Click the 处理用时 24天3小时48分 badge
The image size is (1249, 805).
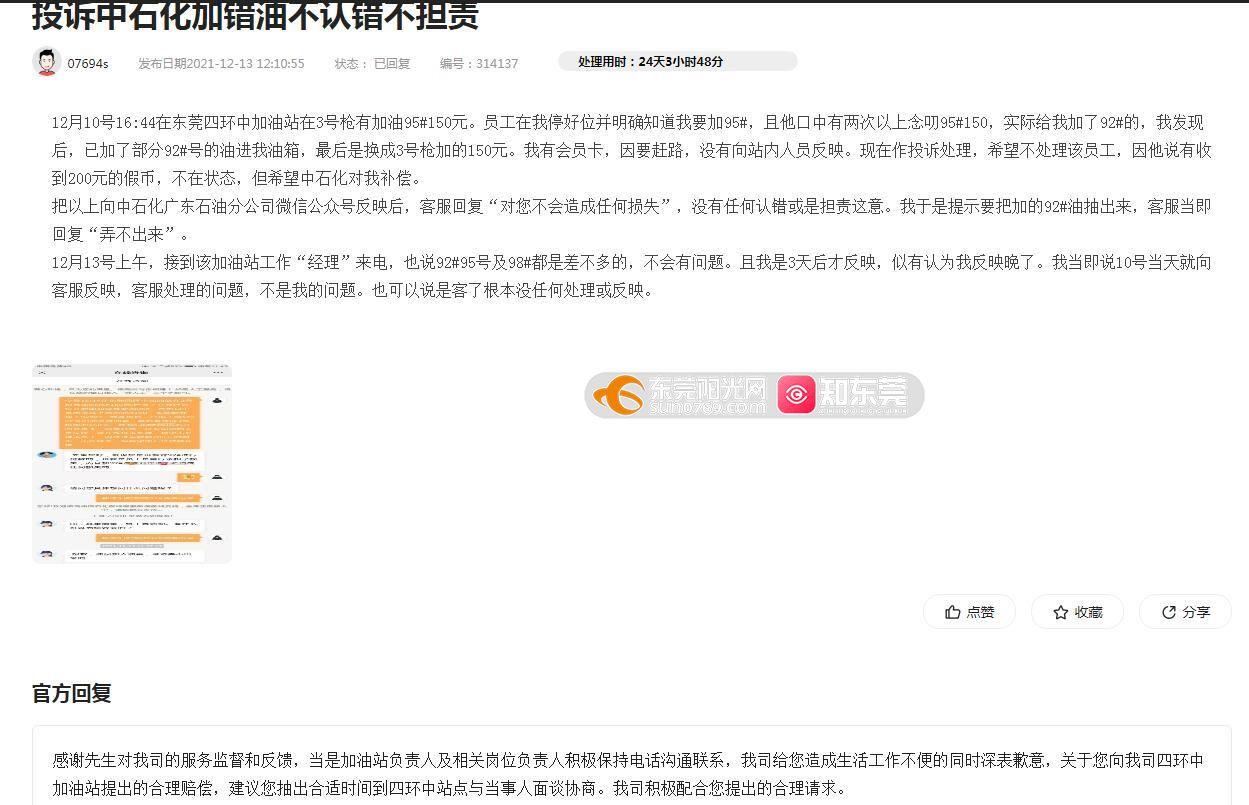(x=677, y=62)
